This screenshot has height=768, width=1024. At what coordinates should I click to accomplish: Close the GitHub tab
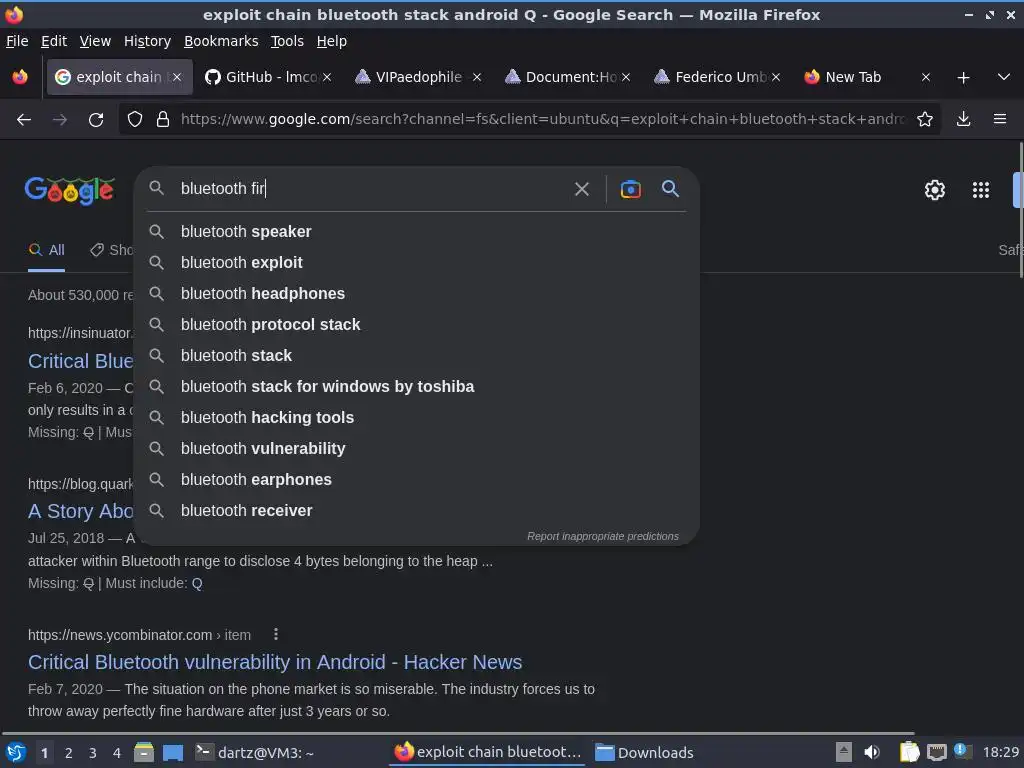coord(327,77)
